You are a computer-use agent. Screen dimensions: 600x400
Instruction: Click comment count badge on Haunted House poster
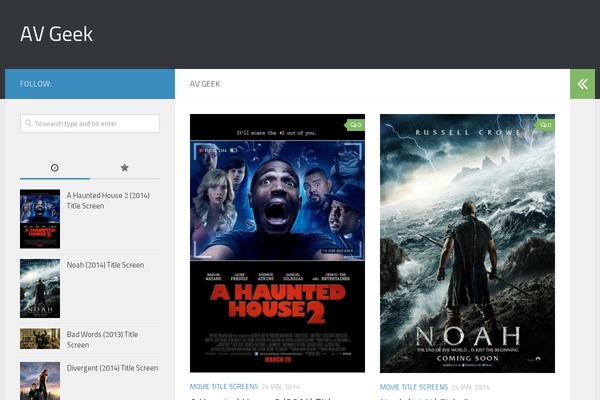point(355,125)
